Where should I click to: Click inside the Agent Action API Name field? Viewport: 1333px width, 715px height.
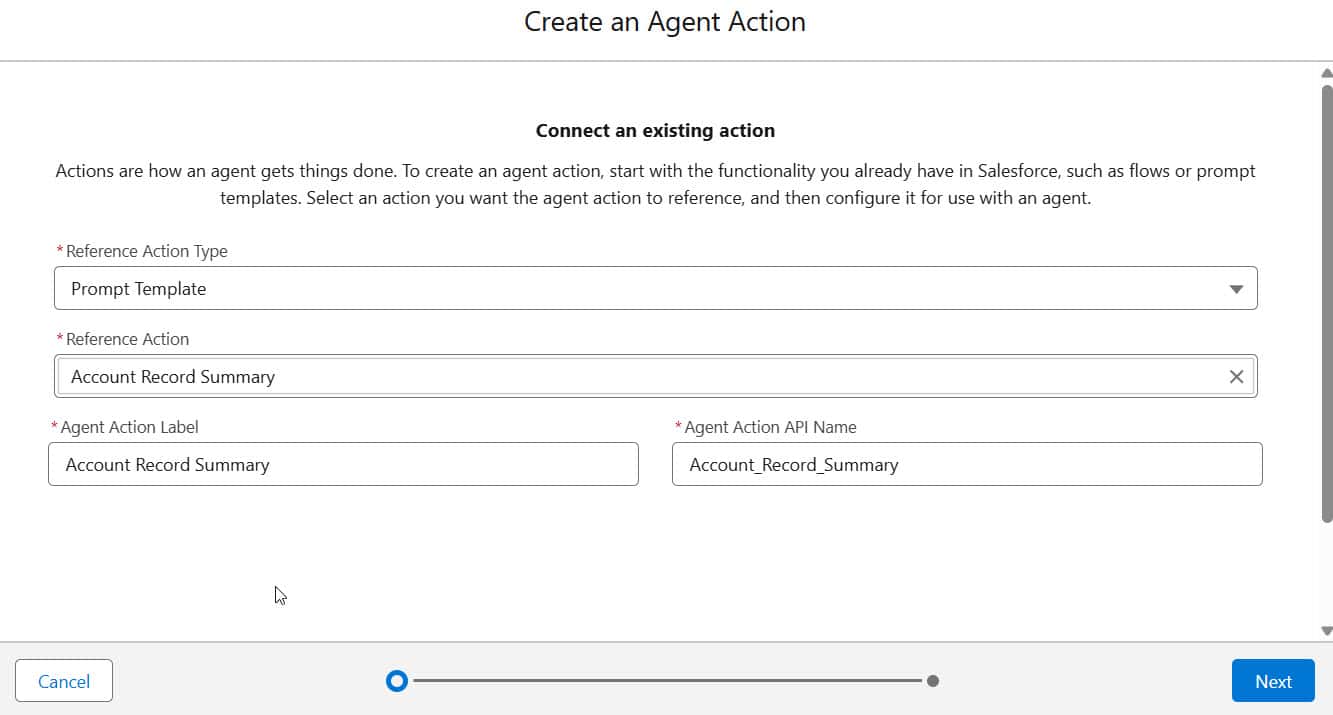pos(966,464)
